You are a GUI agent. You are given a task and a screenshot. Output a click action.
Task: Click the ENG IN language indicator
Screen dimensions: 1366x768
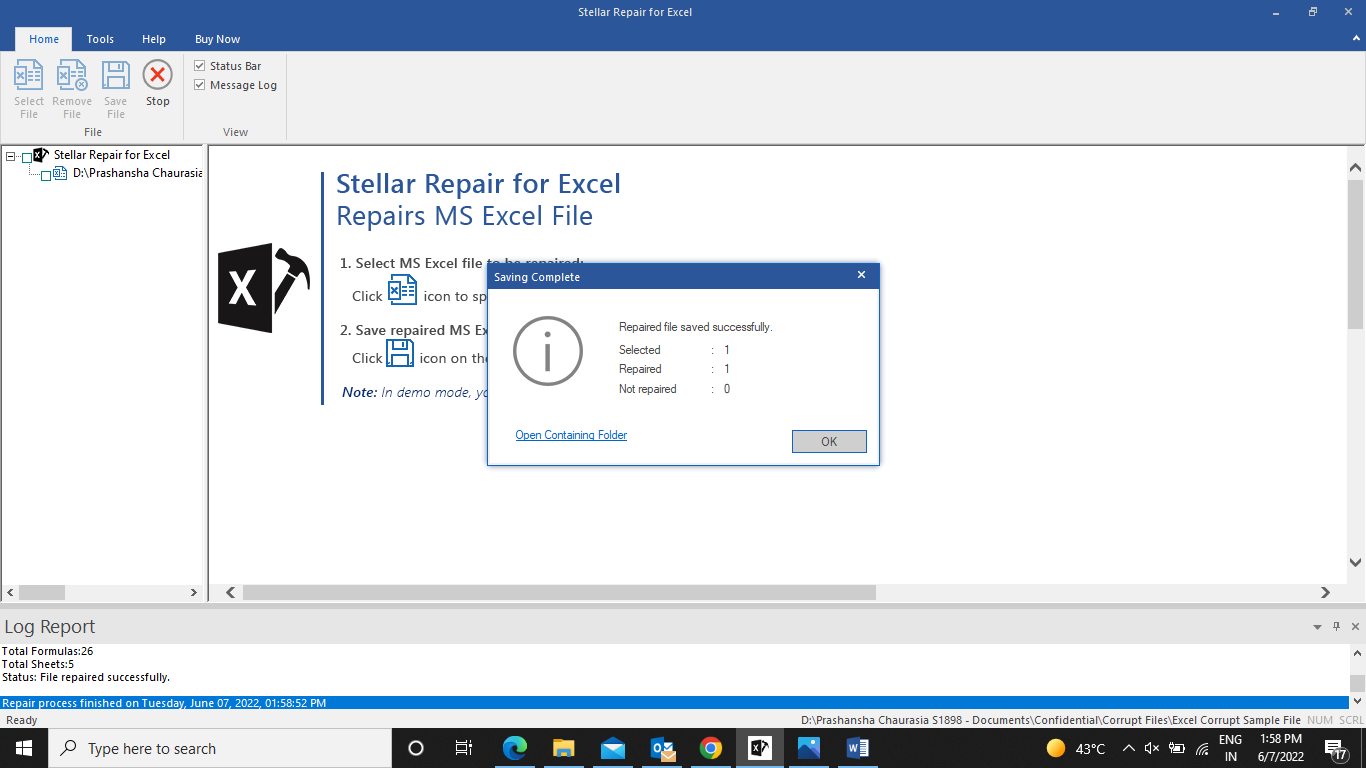coord(1231,748)
